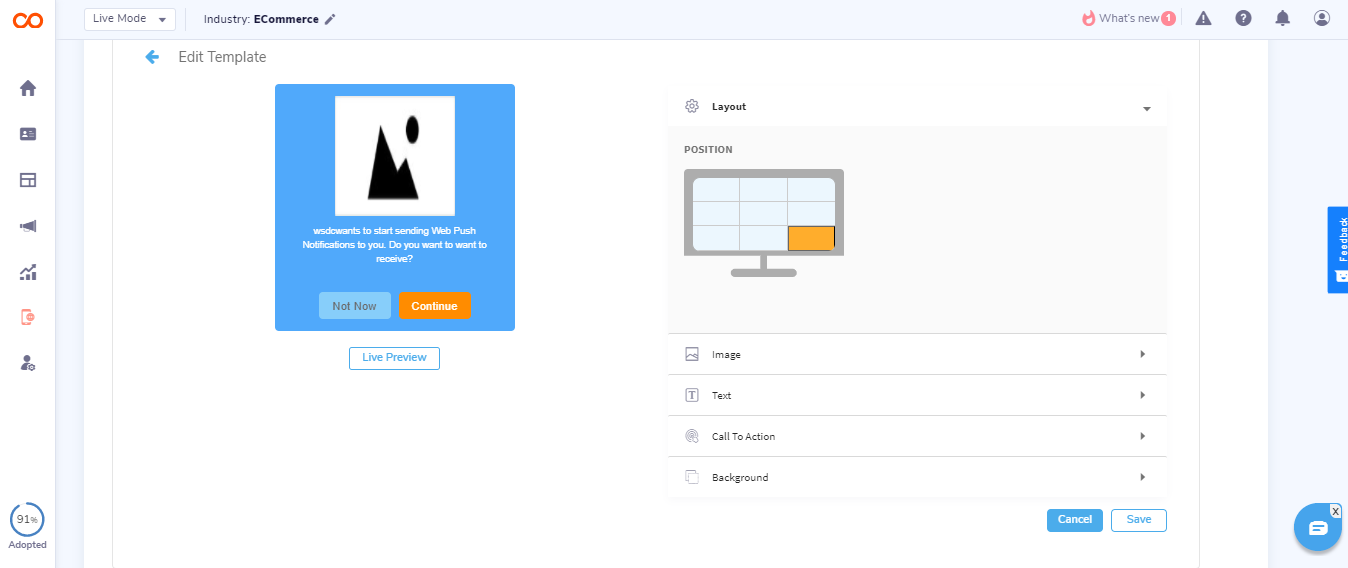Select the bottom-left position cell on monitor
This screenshot has height=568, width=1348.
pos(716,238)
